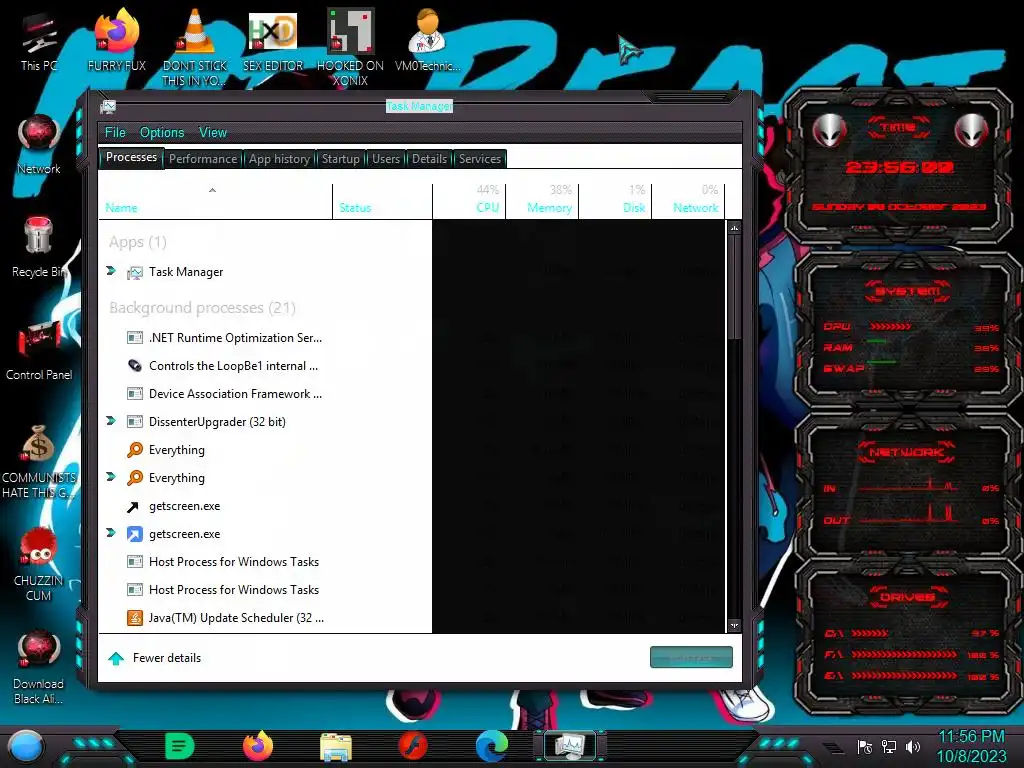Viewport: 1024px width, 768px height.
Task: Click the Background processes (21) group header
Action: (x=202, y=308)
